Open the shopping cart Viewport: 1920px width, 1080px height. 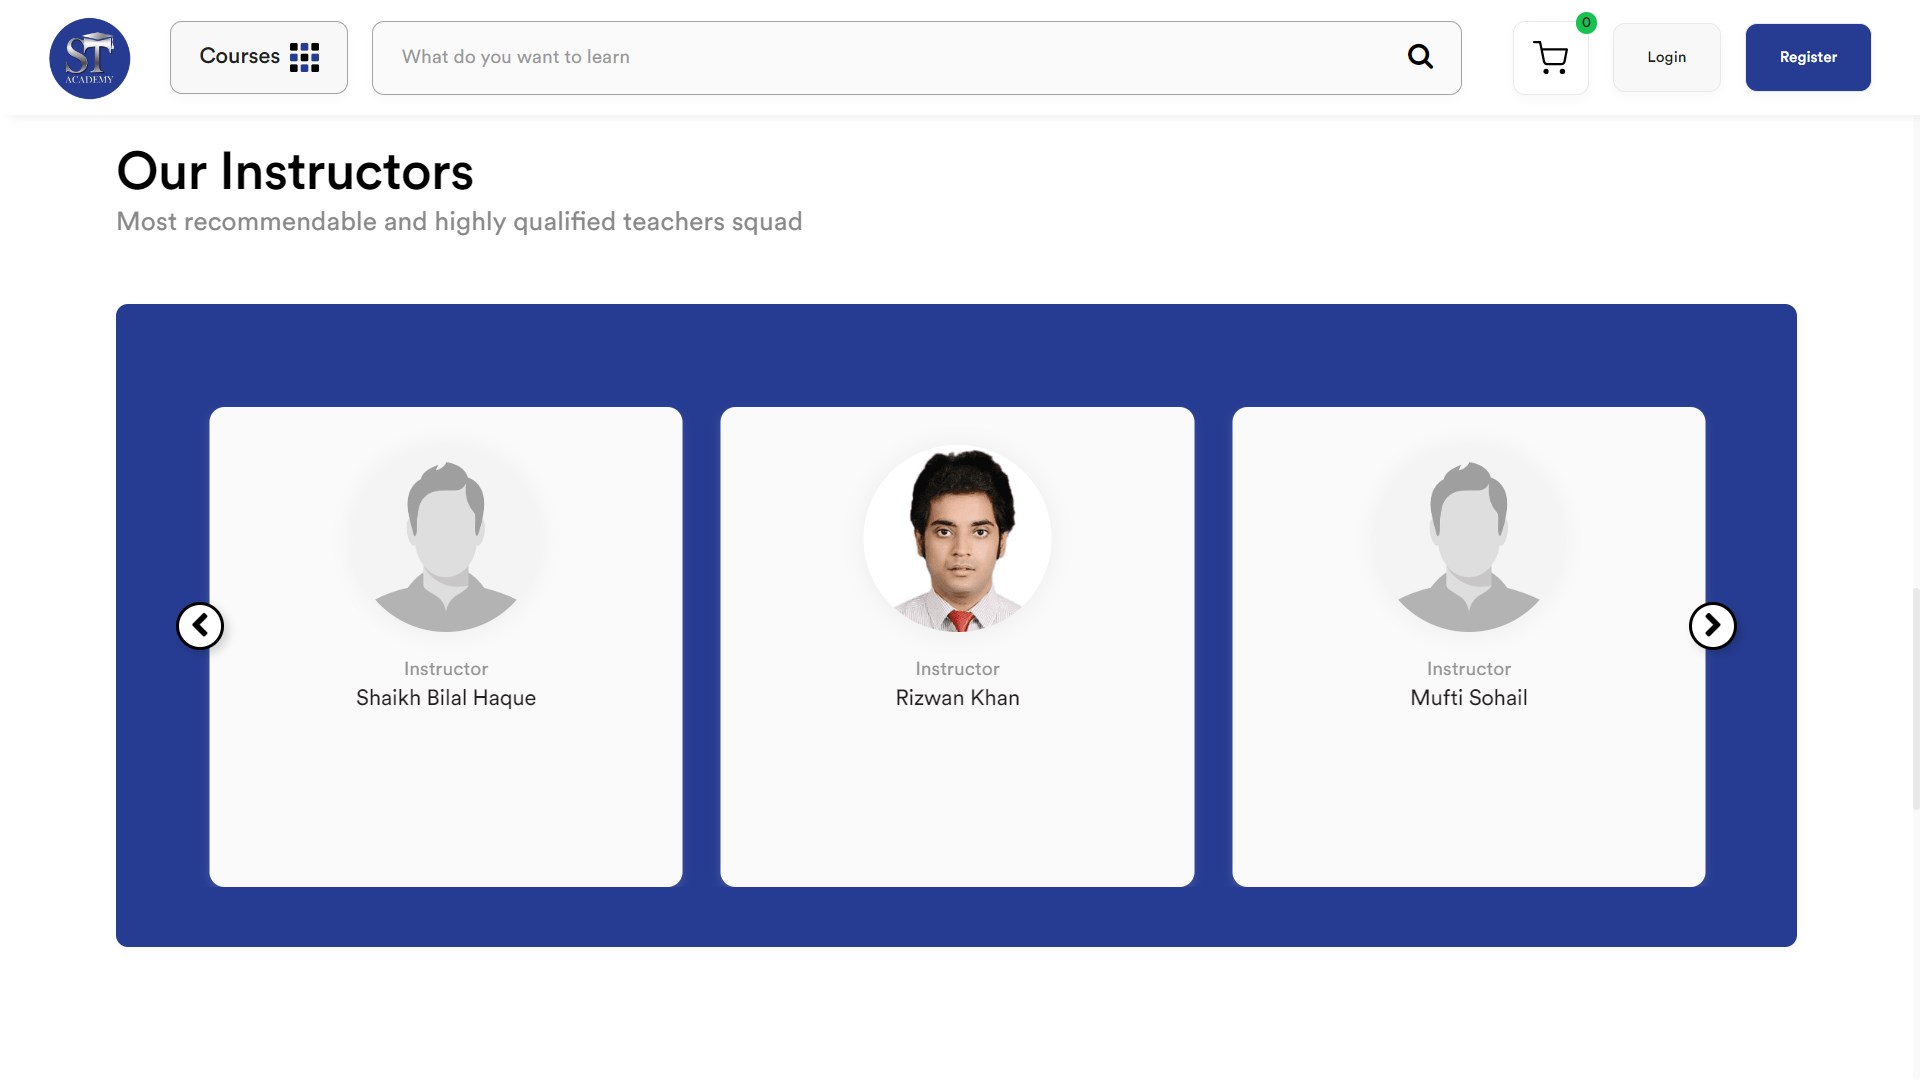(x=1550, y=59)
